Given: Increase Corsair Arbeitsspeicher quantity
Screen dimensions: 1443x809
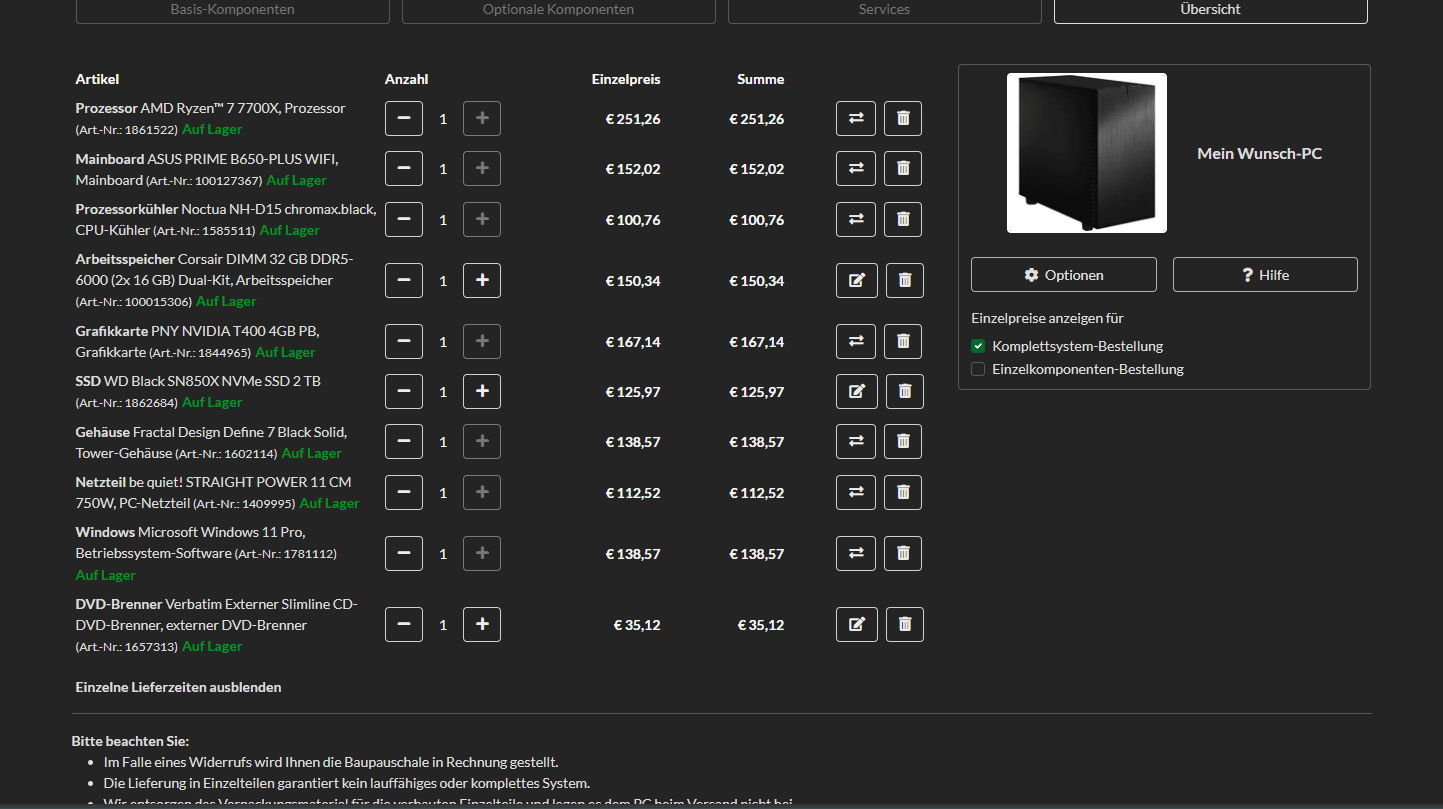Looking at the screenshot, I should pos(482,280).
